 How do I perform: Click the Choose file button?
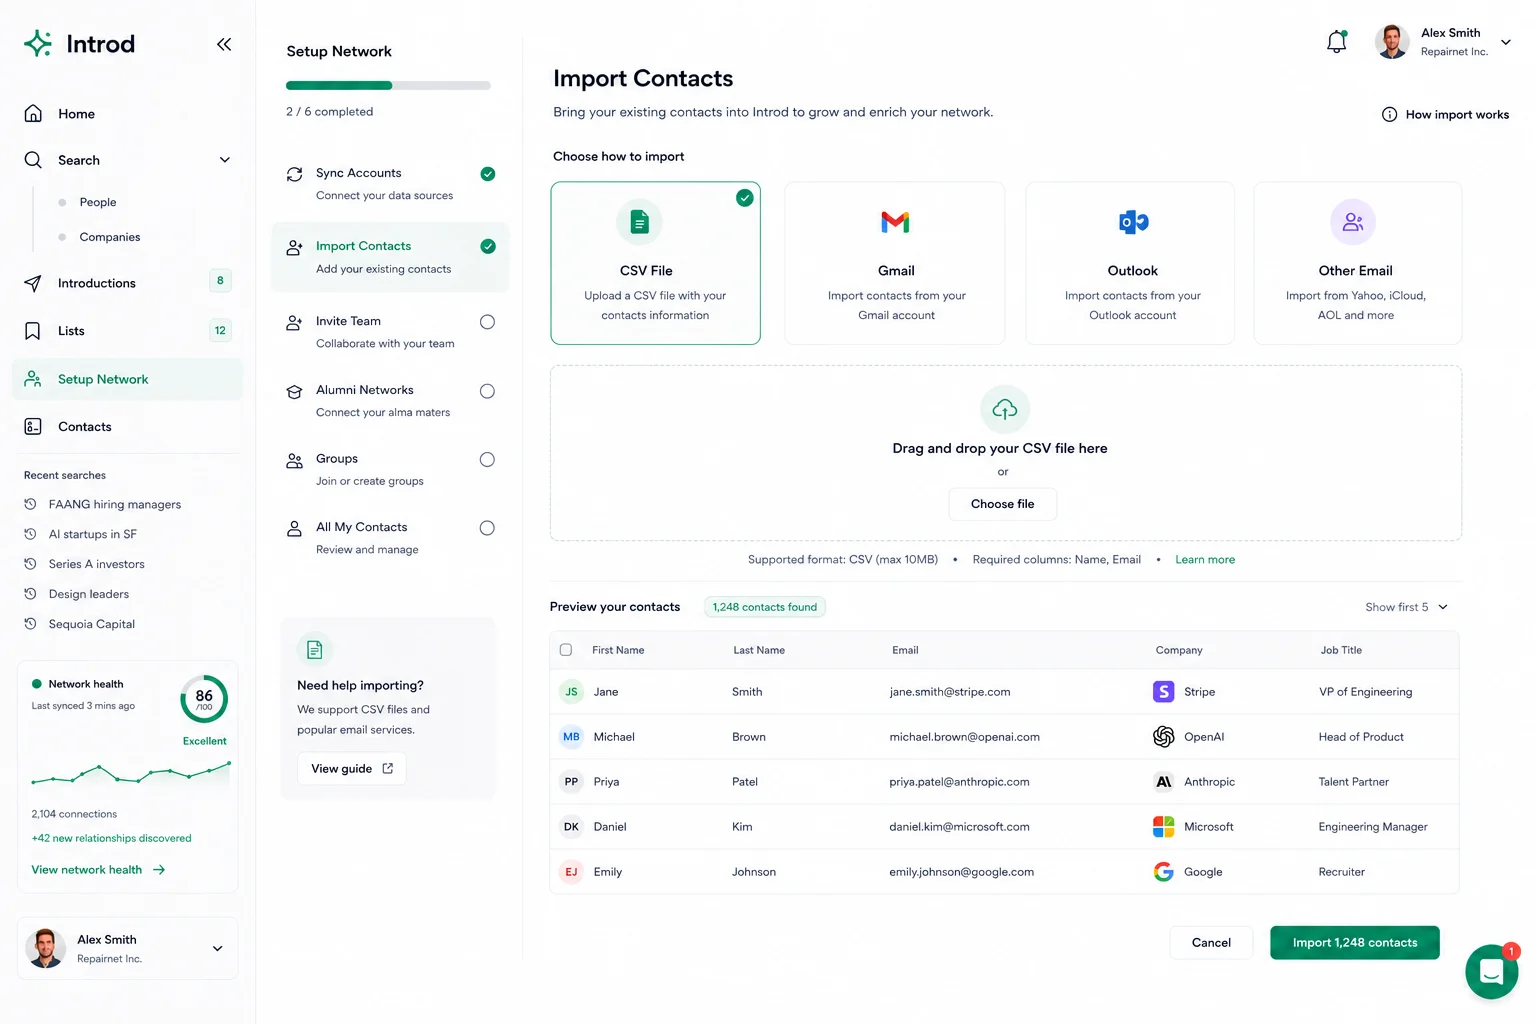(1003, 504)
